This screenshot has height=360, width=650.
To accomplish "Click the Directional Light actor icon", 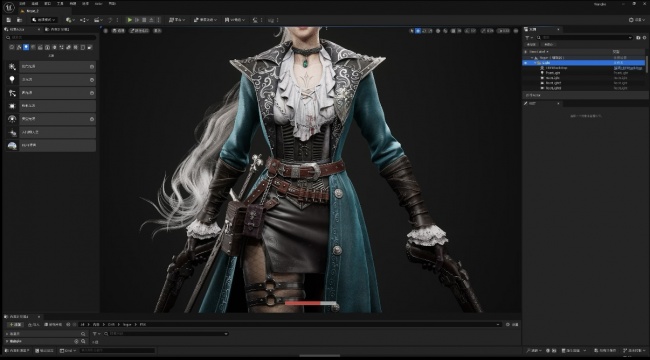I will [12, 67].
